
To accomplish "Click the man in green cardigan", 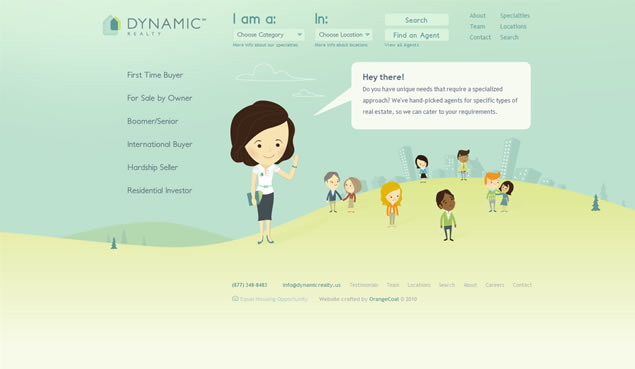I will coord(447,215).
